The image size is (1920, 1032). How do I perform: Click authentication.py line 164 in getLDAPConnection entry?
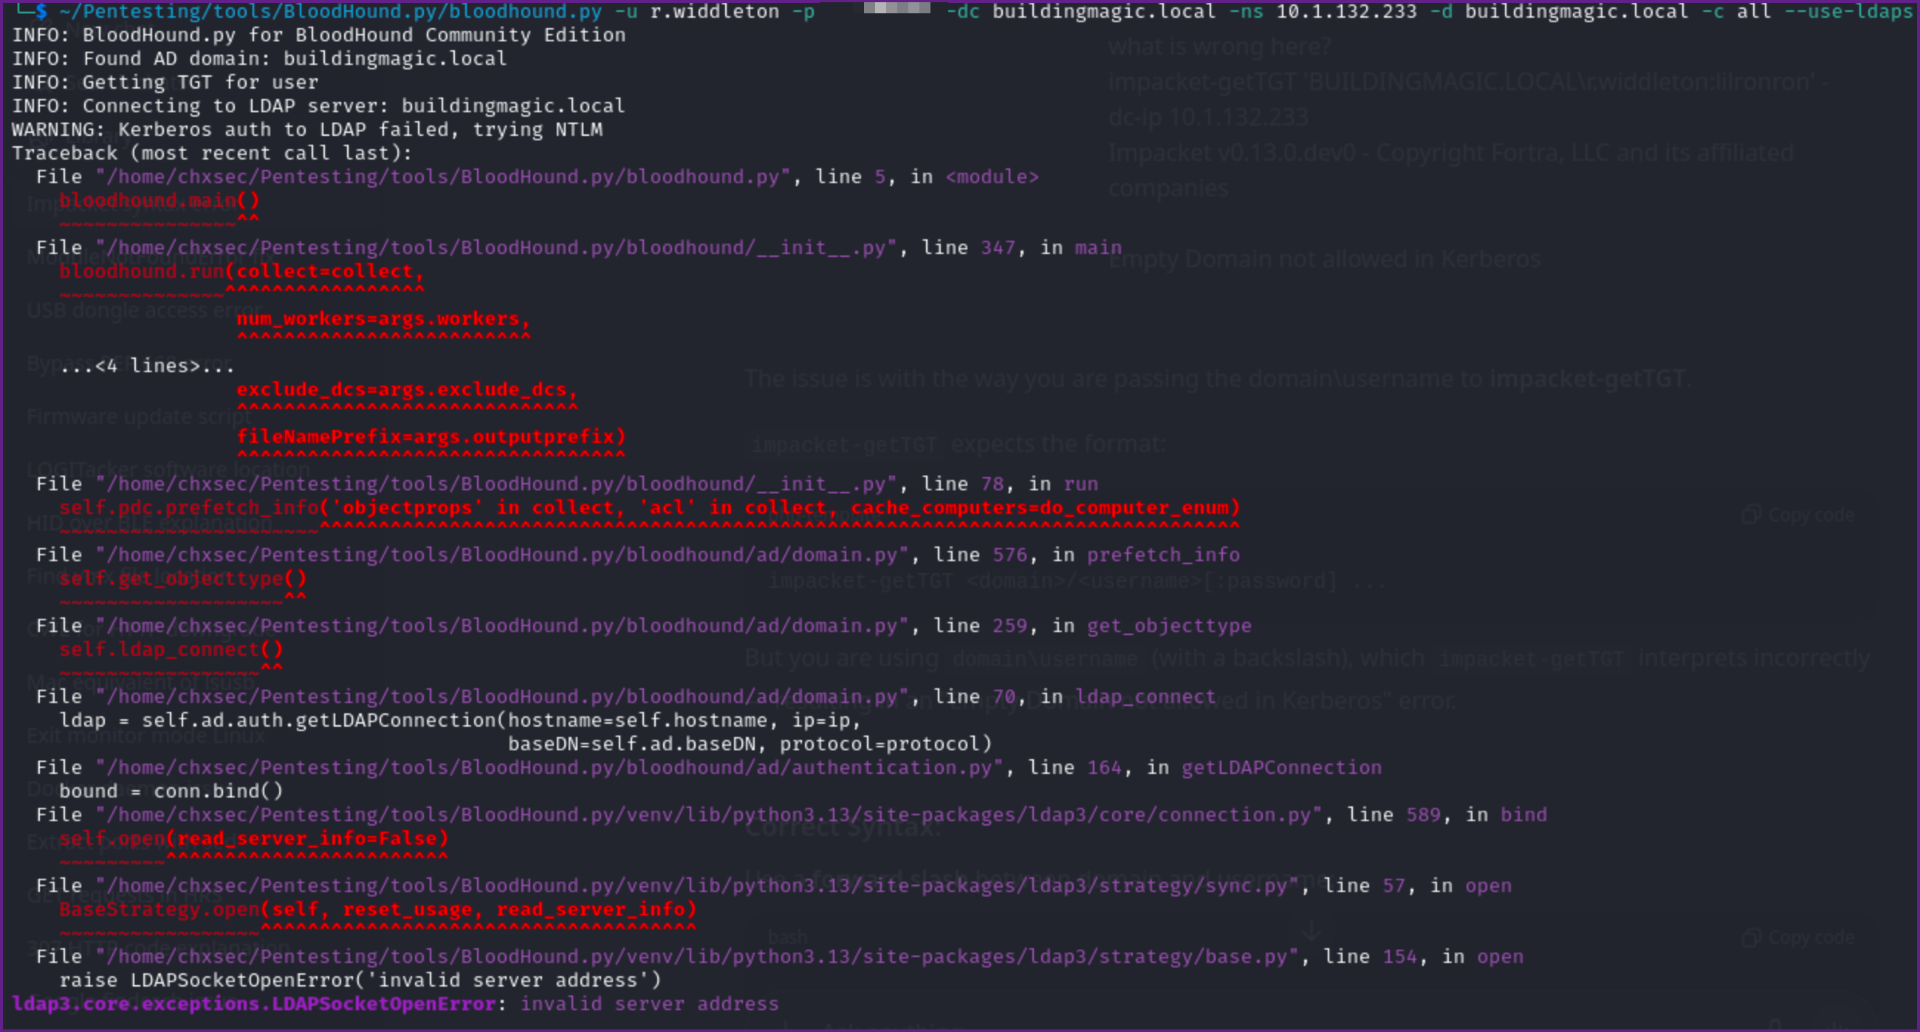(x=709, y=768)
